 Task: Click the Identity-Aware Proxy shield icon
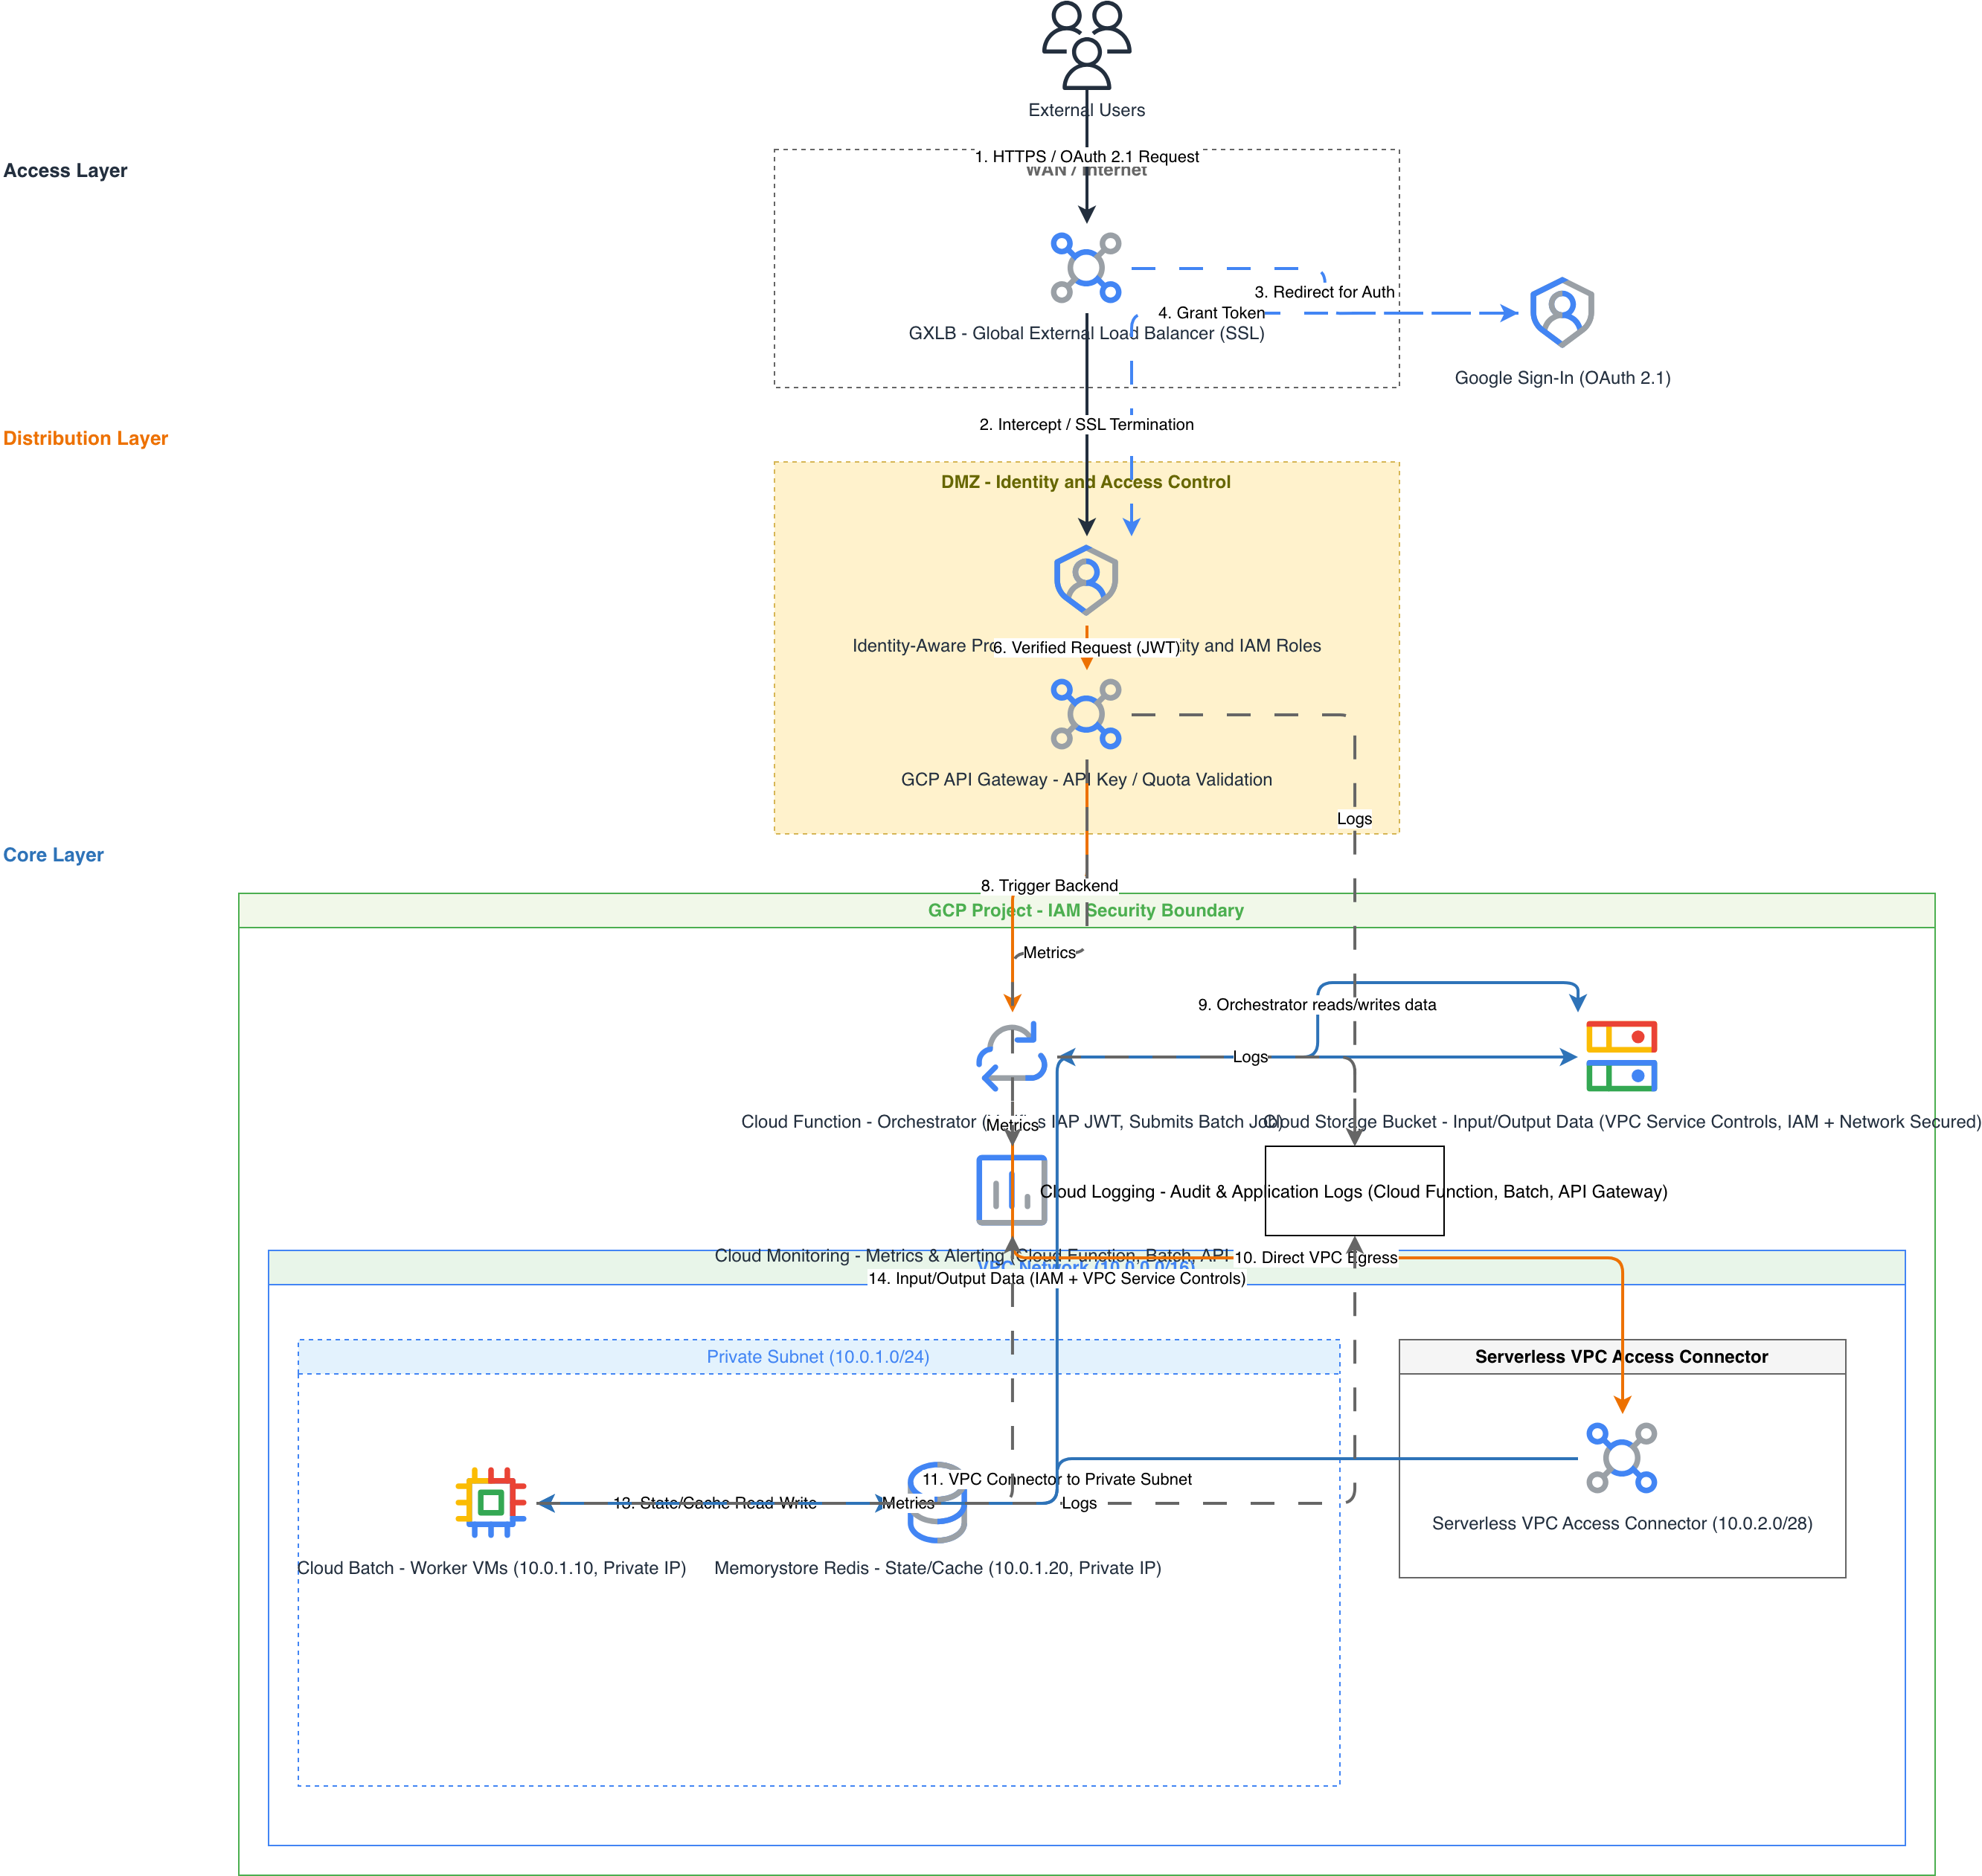tap(1086, 580)
